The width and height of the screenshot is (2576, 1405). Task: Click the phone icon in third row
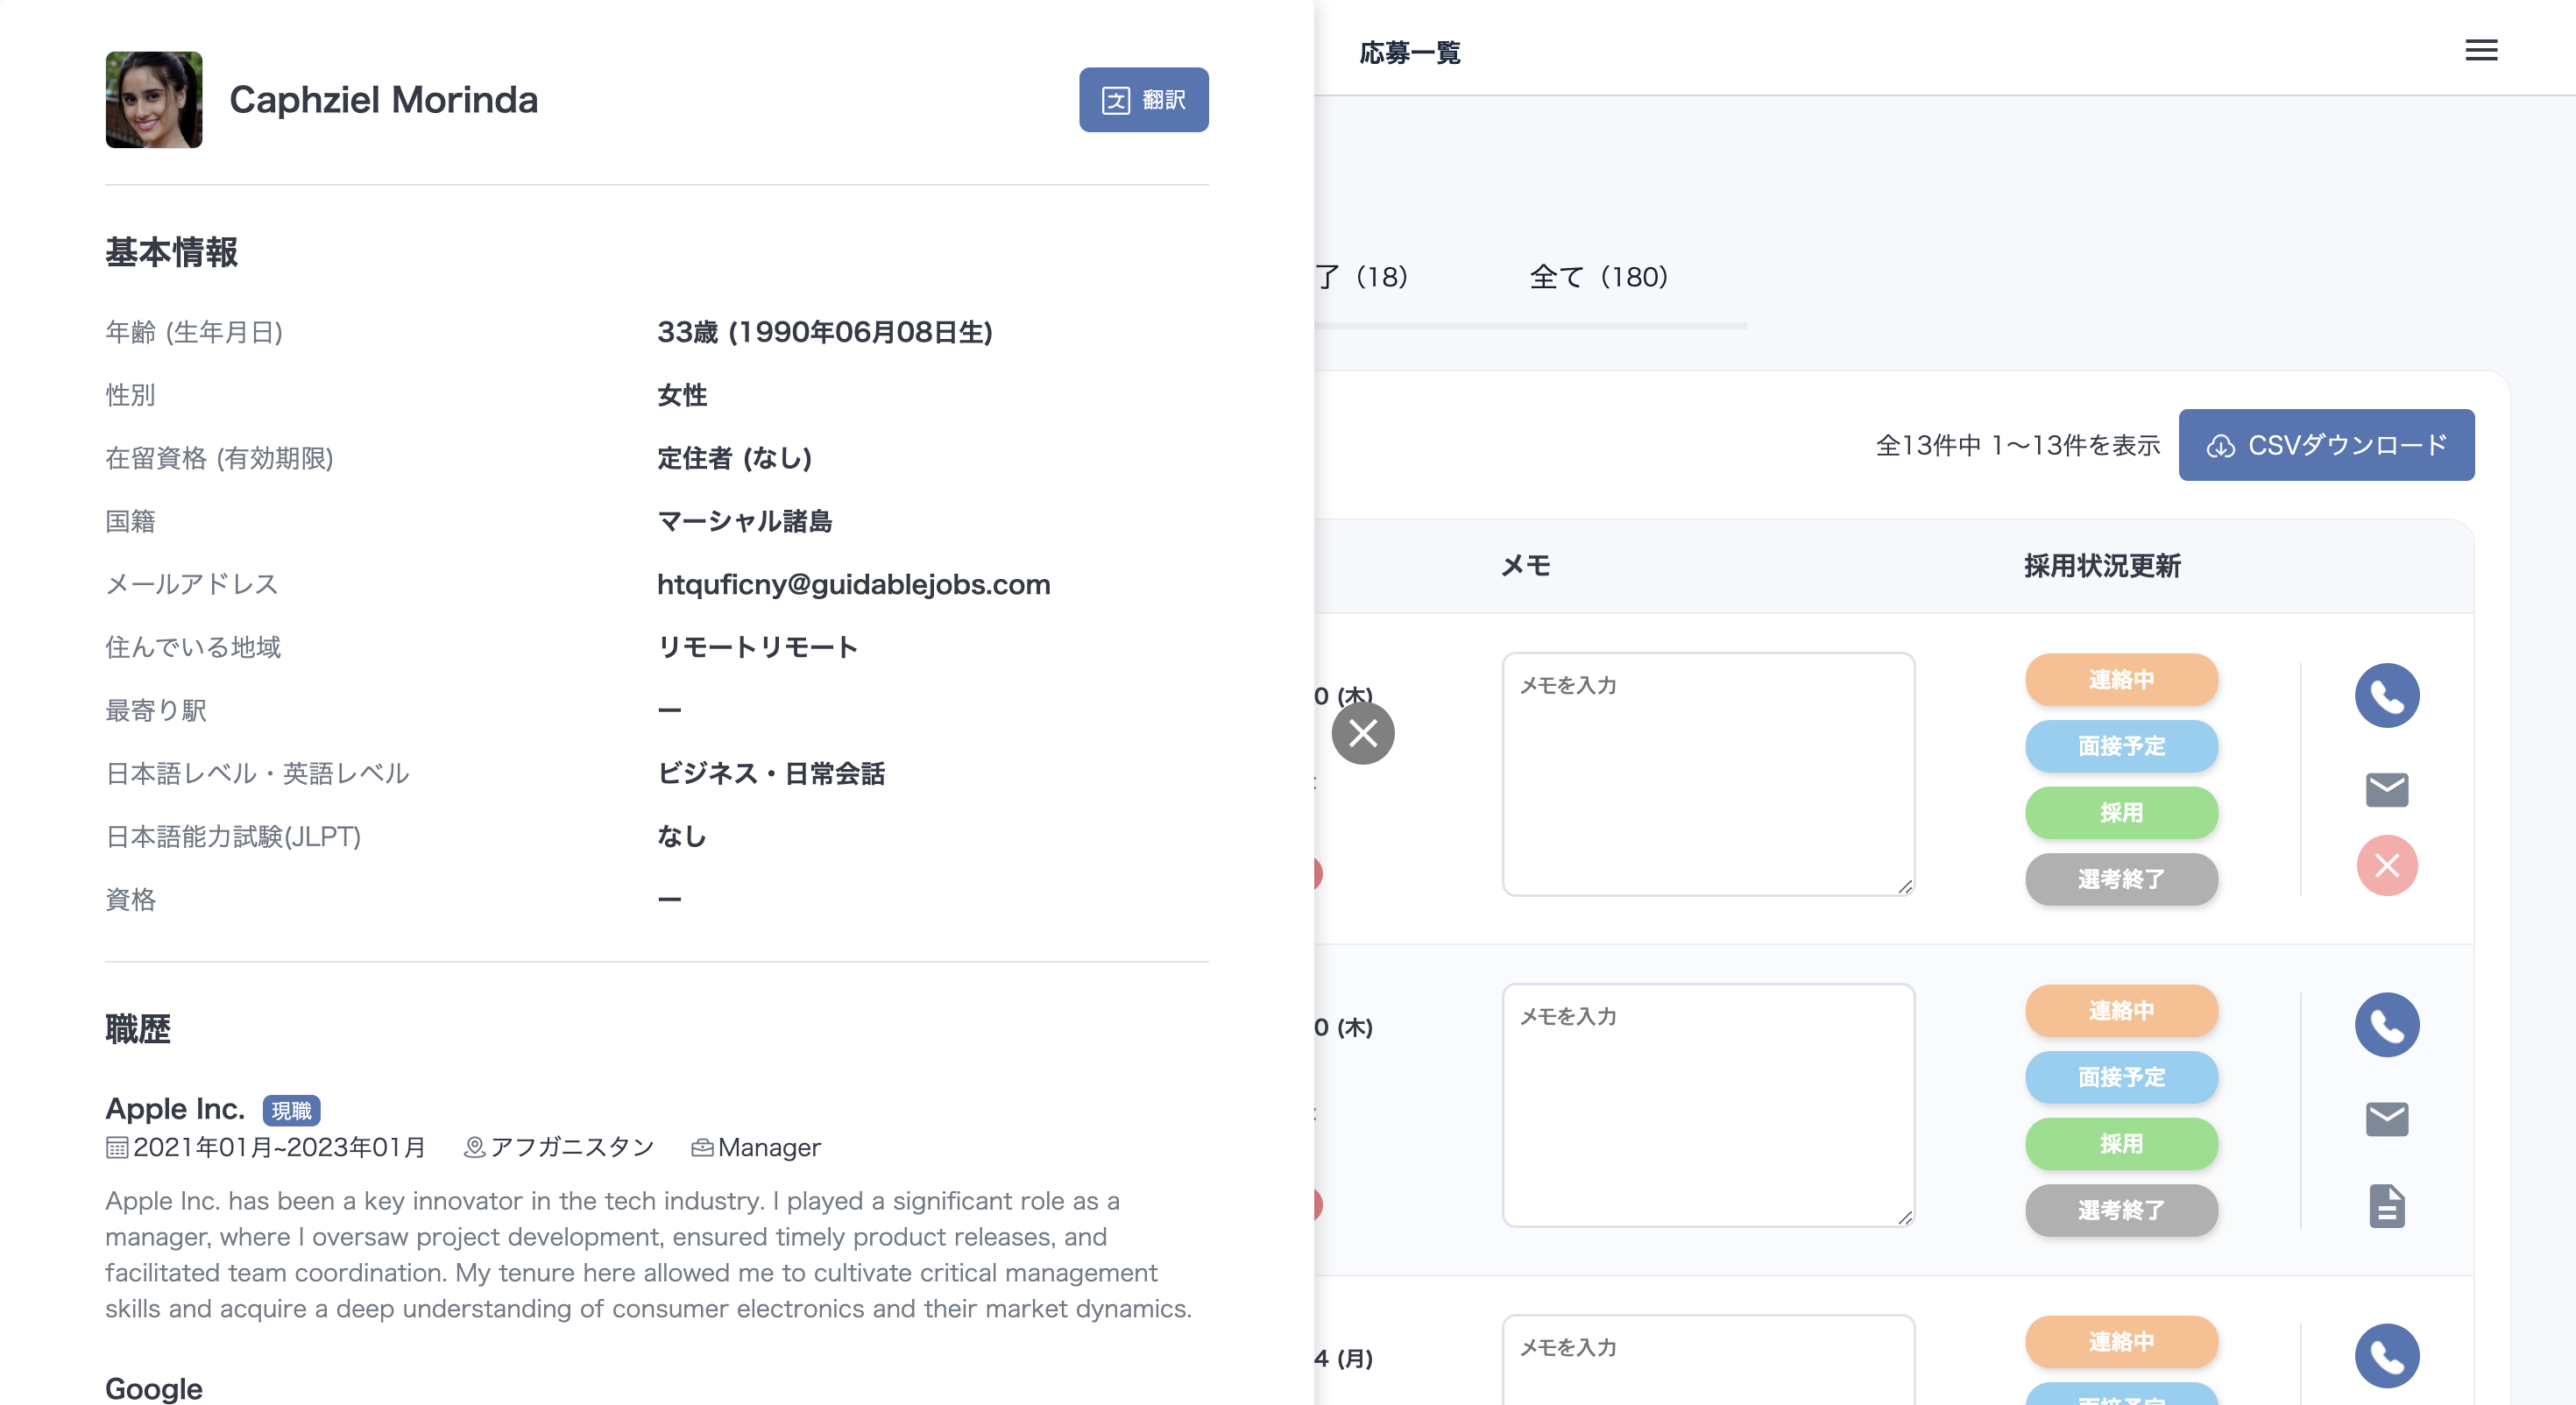[2386, 1355]
